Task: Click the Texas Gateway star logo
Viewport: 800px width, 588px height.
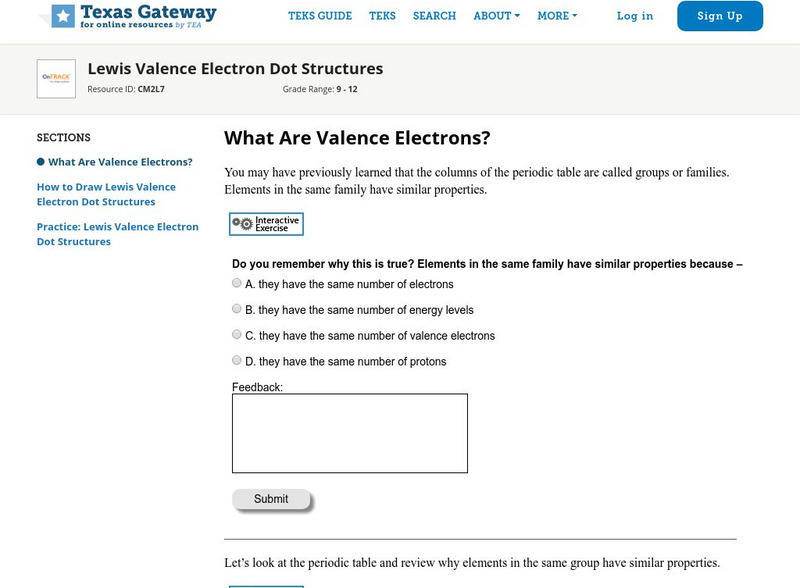Action: coord(63,15)
